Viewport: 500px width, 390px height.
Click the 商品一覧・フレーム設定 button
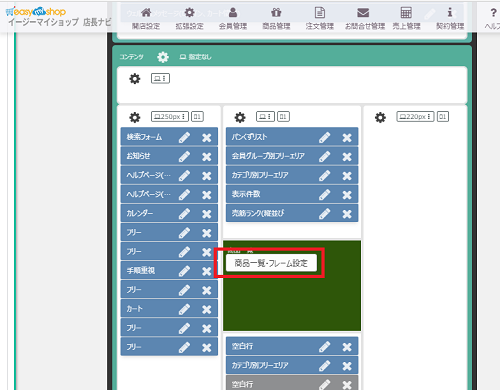271,263
